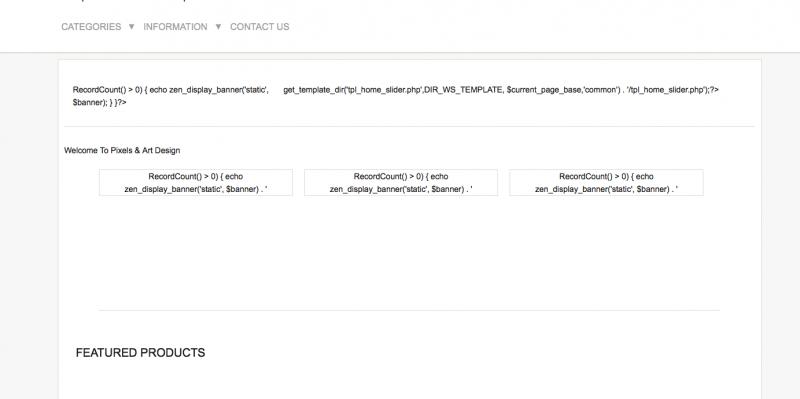Go to the CONTACT US page
Image resolution: width=800 pixels, height=399 pixels.
coord(260,27)
